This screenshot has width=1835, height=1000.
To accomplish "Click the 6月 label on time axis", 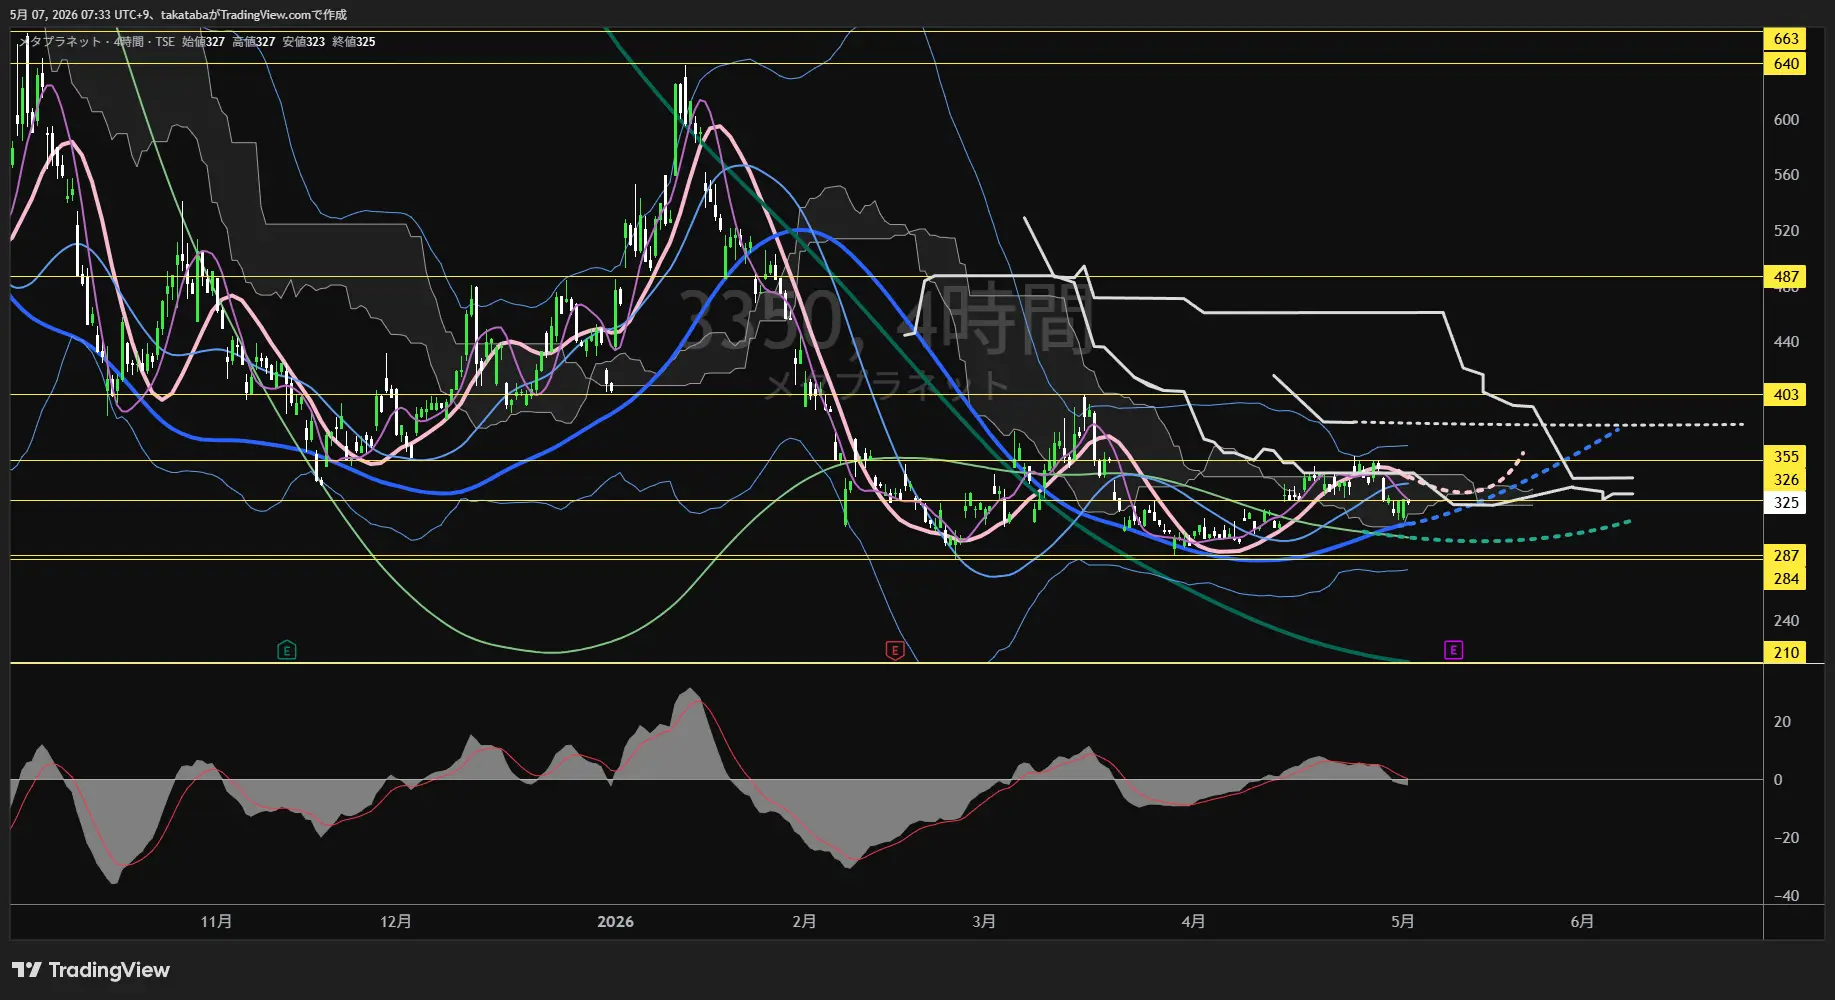I will 1582,922.
